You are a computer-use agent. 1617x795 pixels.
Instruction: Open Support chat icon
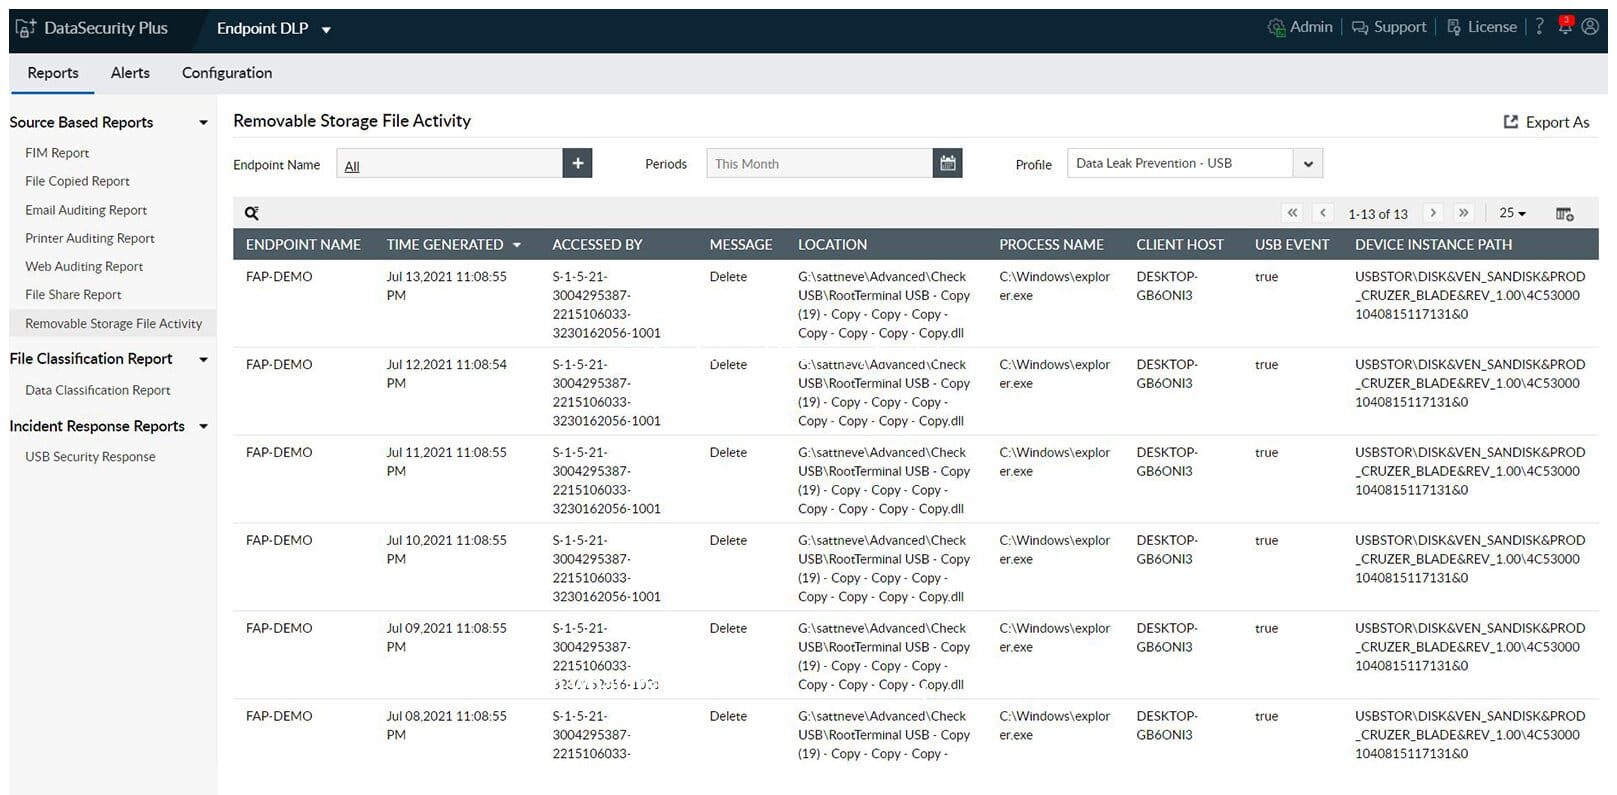[x=1360, y=28]
